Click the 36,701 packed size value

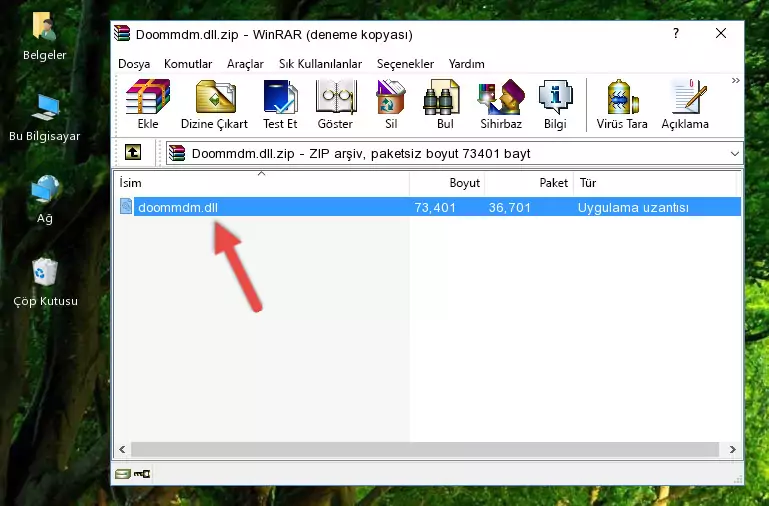[510, 207]
